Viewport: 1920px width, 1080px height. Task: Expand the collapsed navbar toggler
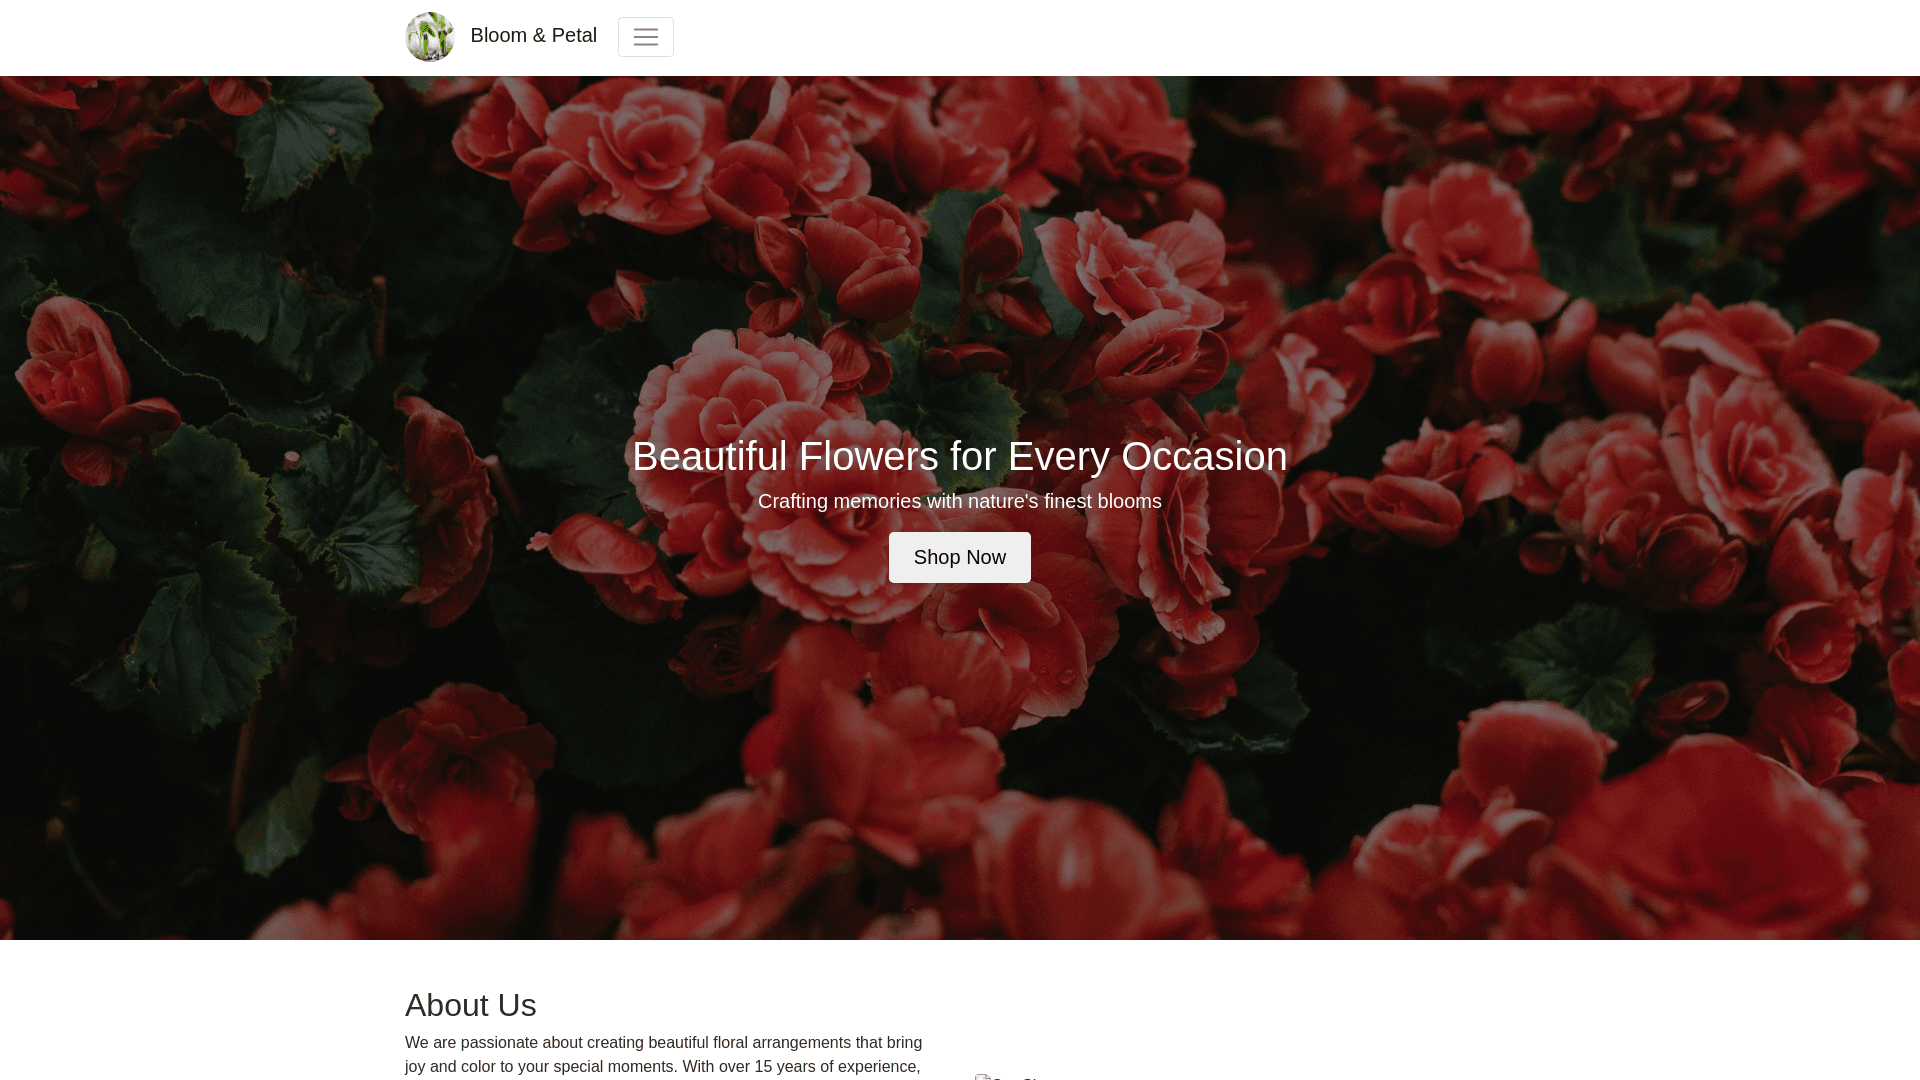[645, 37]
